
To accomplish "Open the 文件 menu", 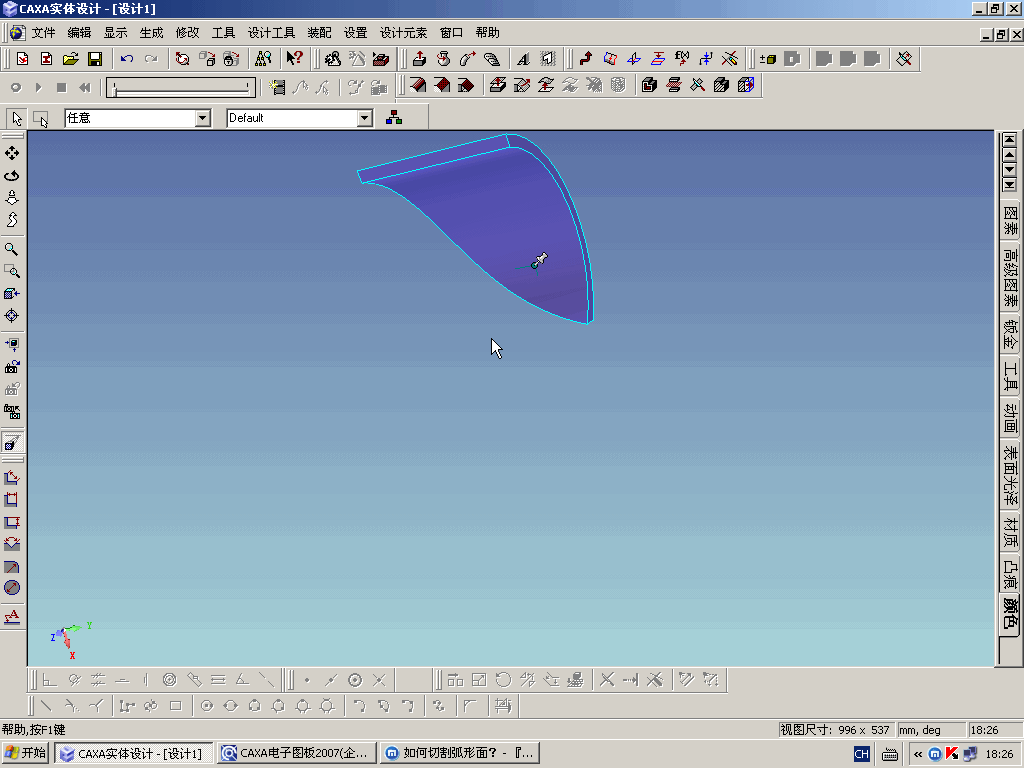I will (x=43, y=33).
